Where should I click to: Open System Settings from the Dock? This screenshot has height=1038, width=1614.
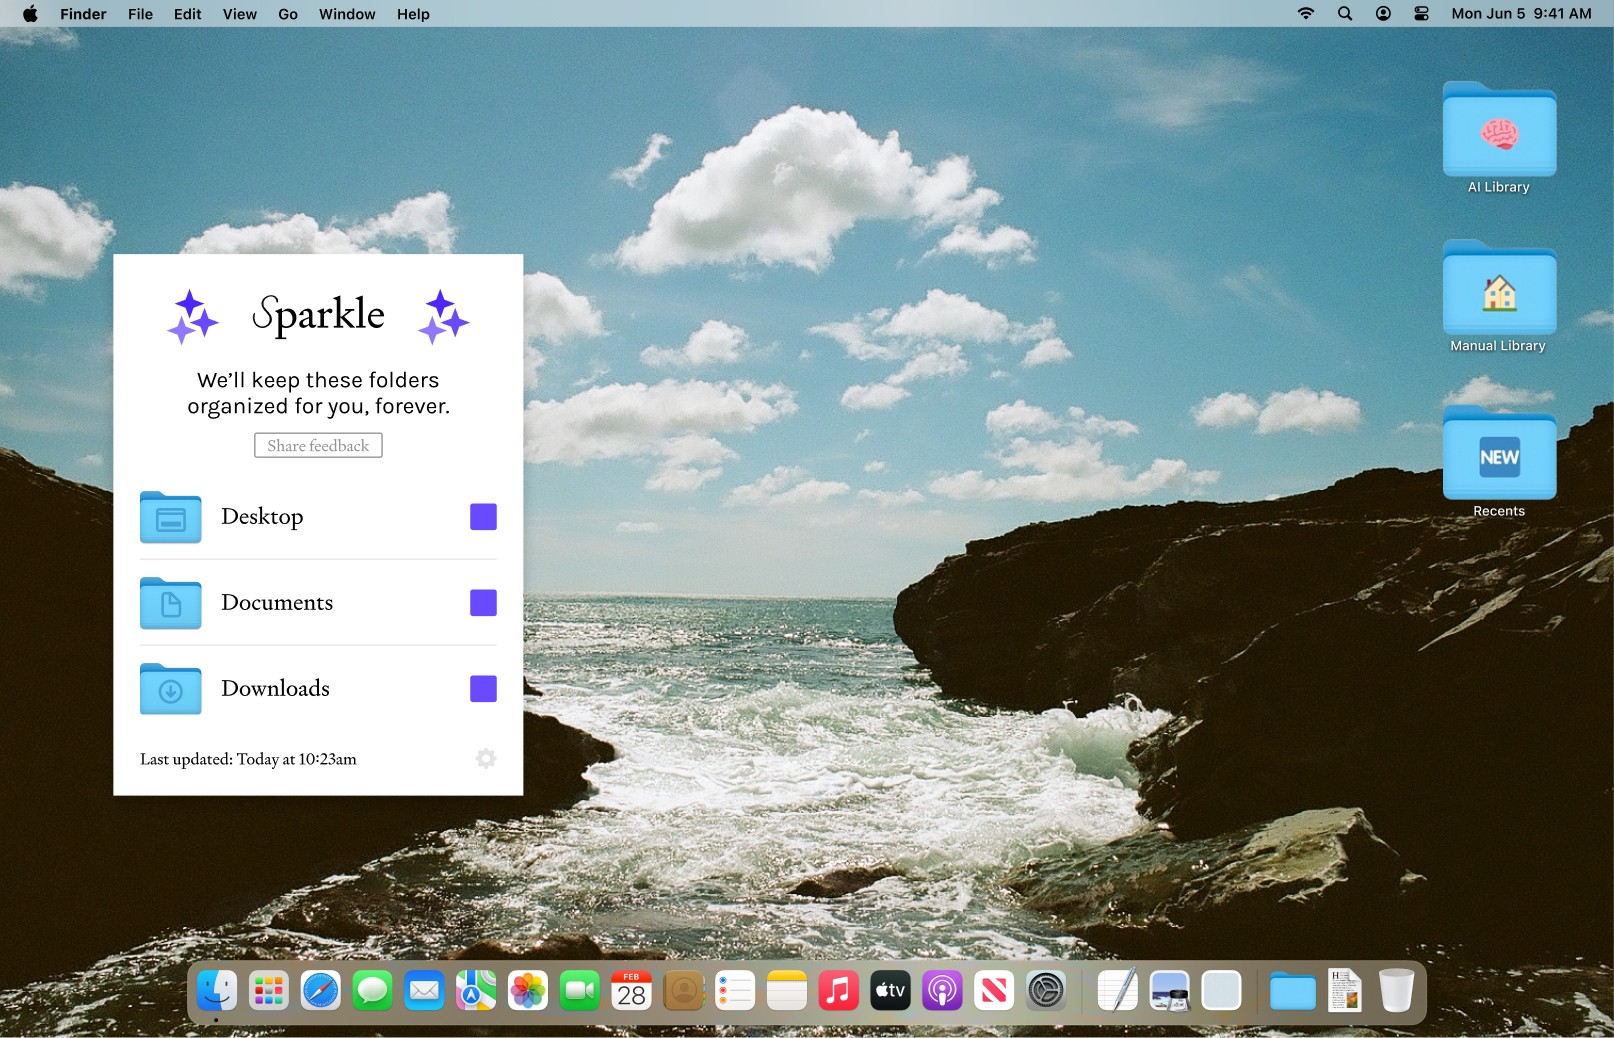pyautogui.click(x=1046, y=991)
